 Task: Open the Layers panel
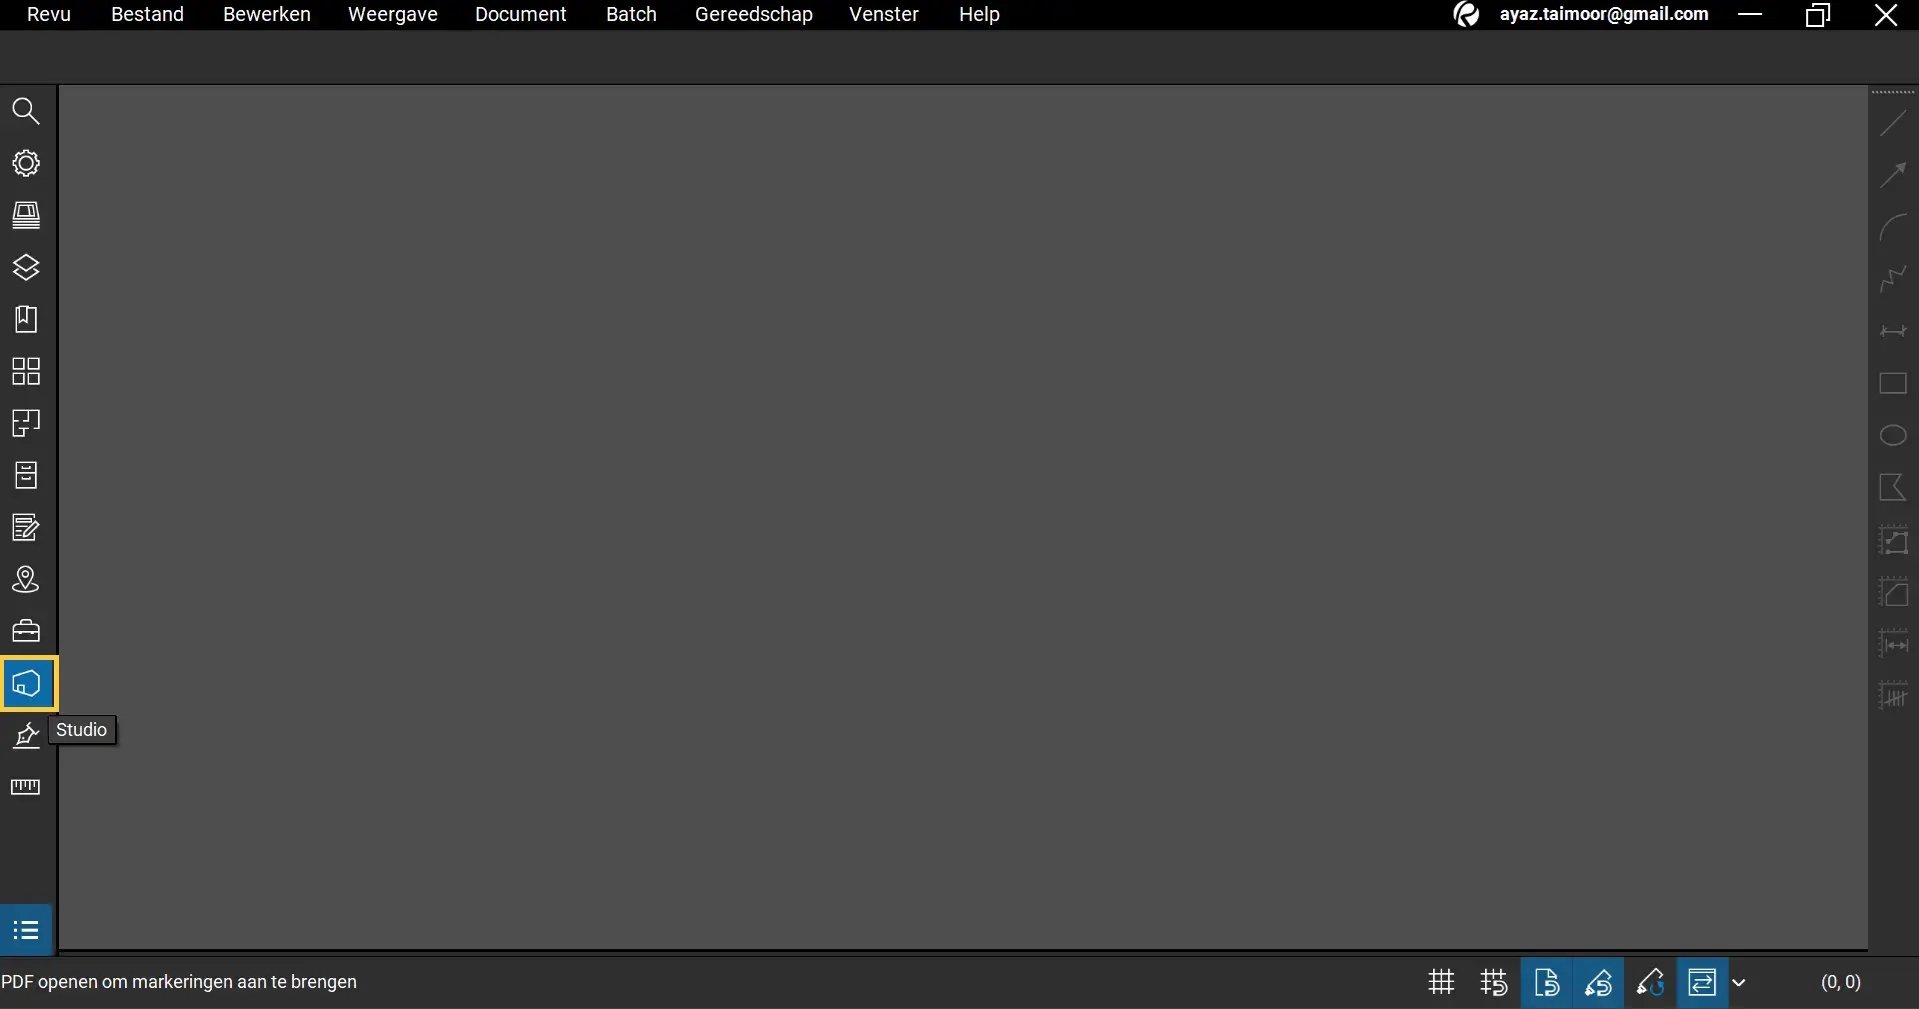pyautogui.click(x=26, y=267)
